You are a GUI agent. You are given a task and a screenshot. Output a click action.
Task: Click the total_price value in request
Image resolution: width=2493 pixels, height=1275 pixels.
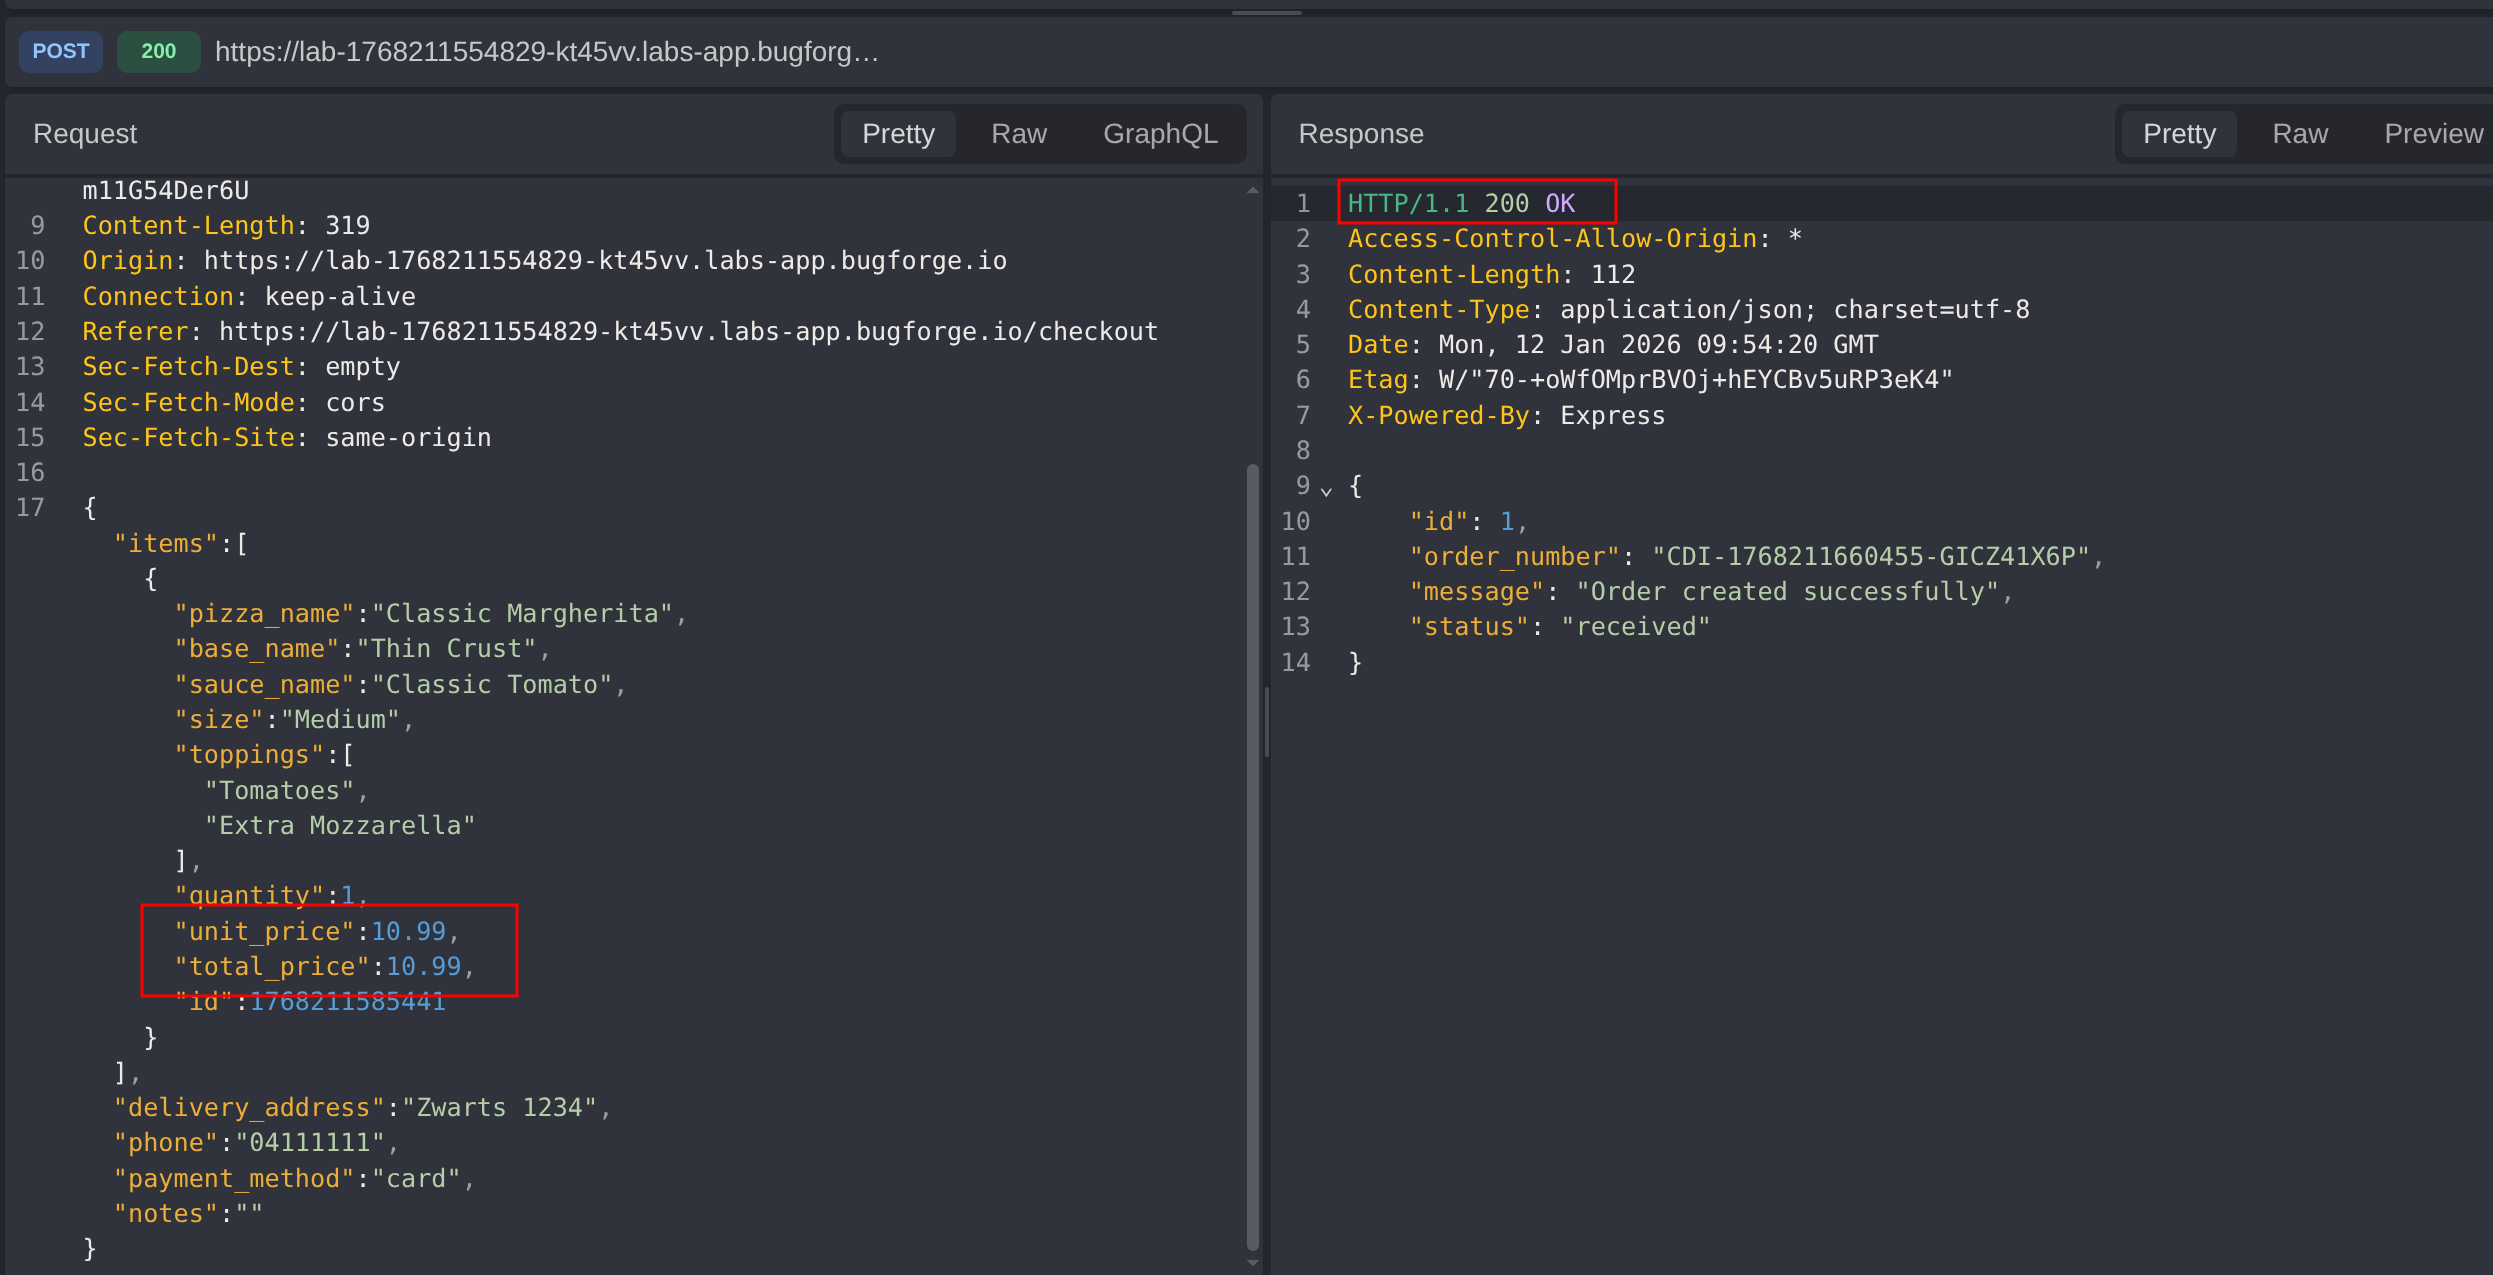coord(423,967)
